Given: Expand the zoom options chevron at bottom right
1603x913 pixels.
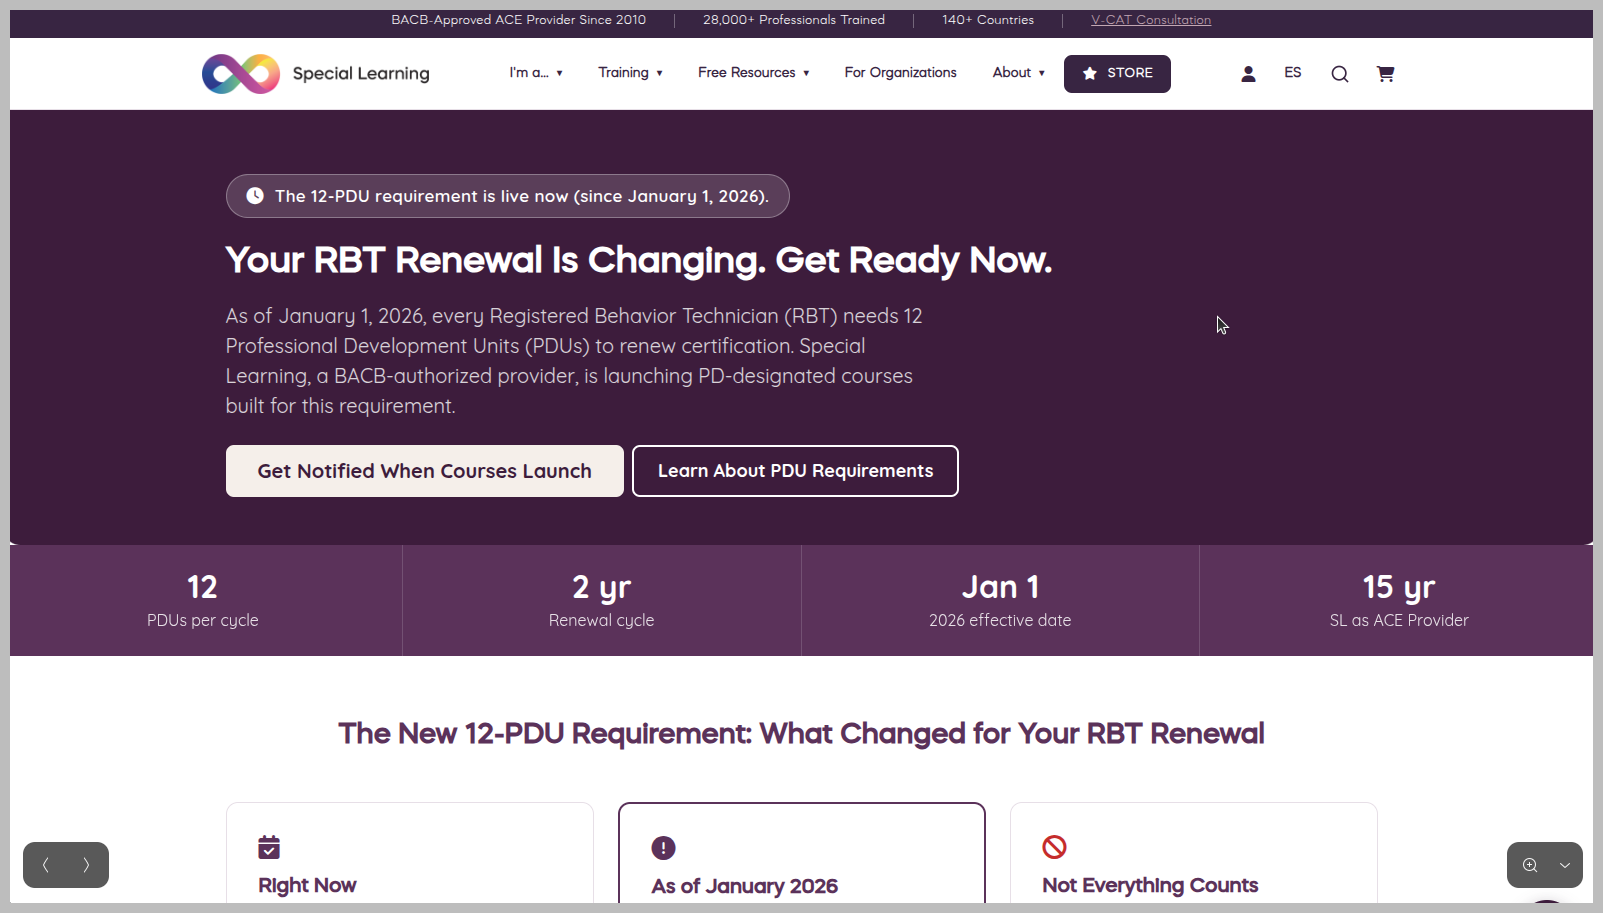Looking at the screenshot, I should 1565,865.
